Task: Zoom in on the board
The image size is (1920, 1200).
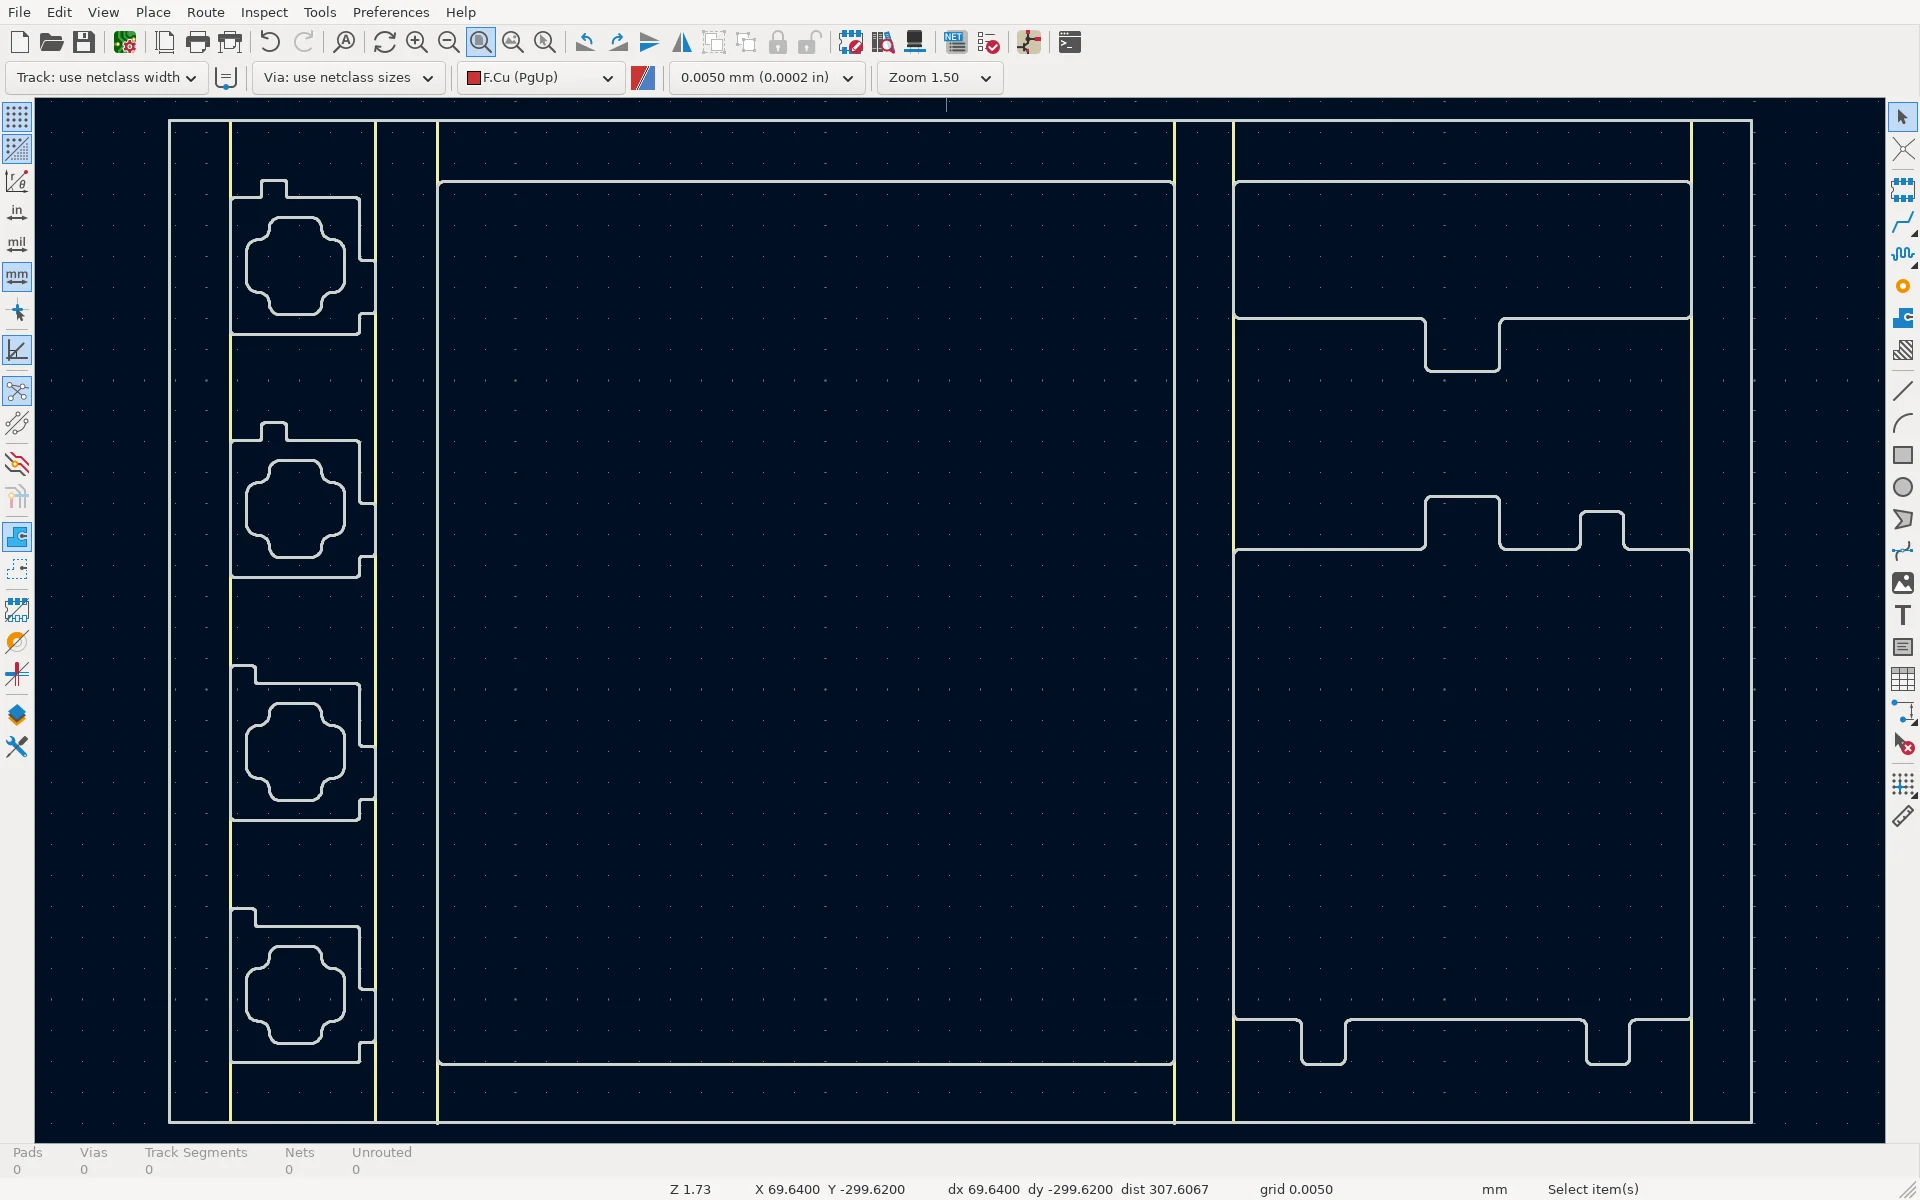Action: coord(417,42)
